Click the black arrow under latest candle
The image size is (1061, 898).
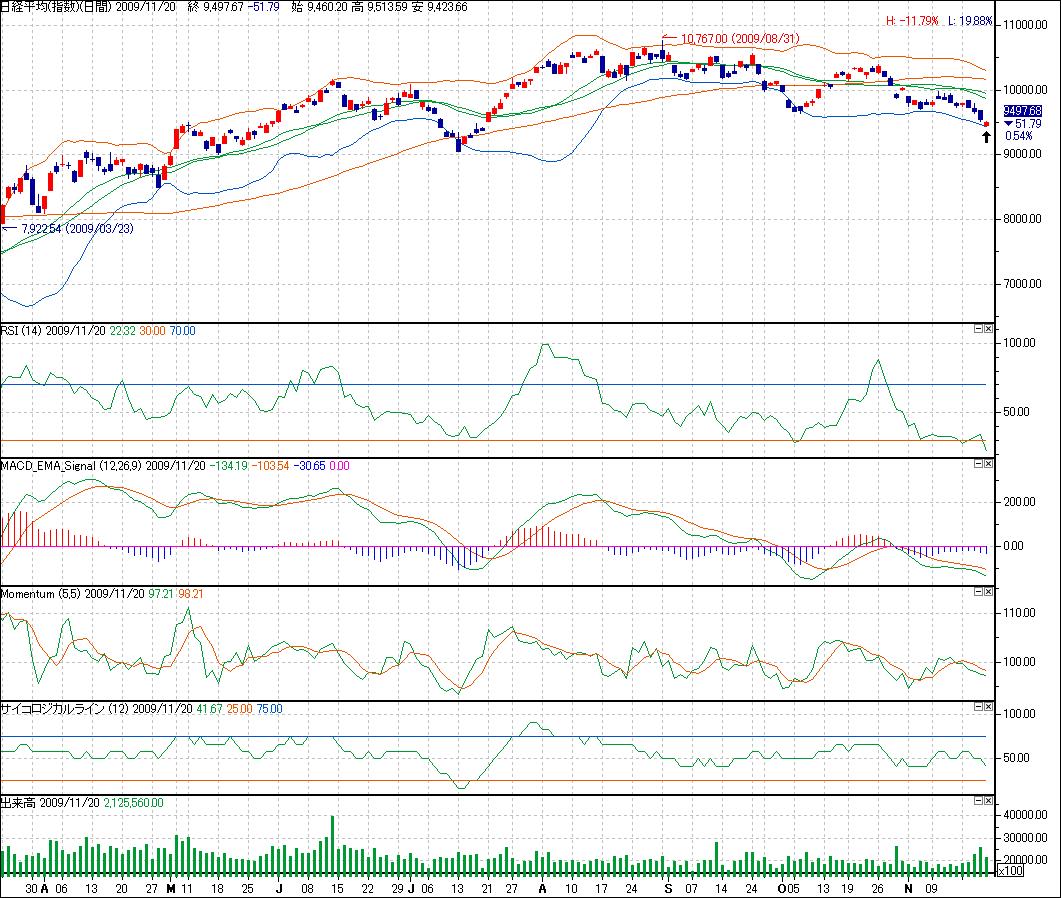pyautogui.click(x=986, y=136)
